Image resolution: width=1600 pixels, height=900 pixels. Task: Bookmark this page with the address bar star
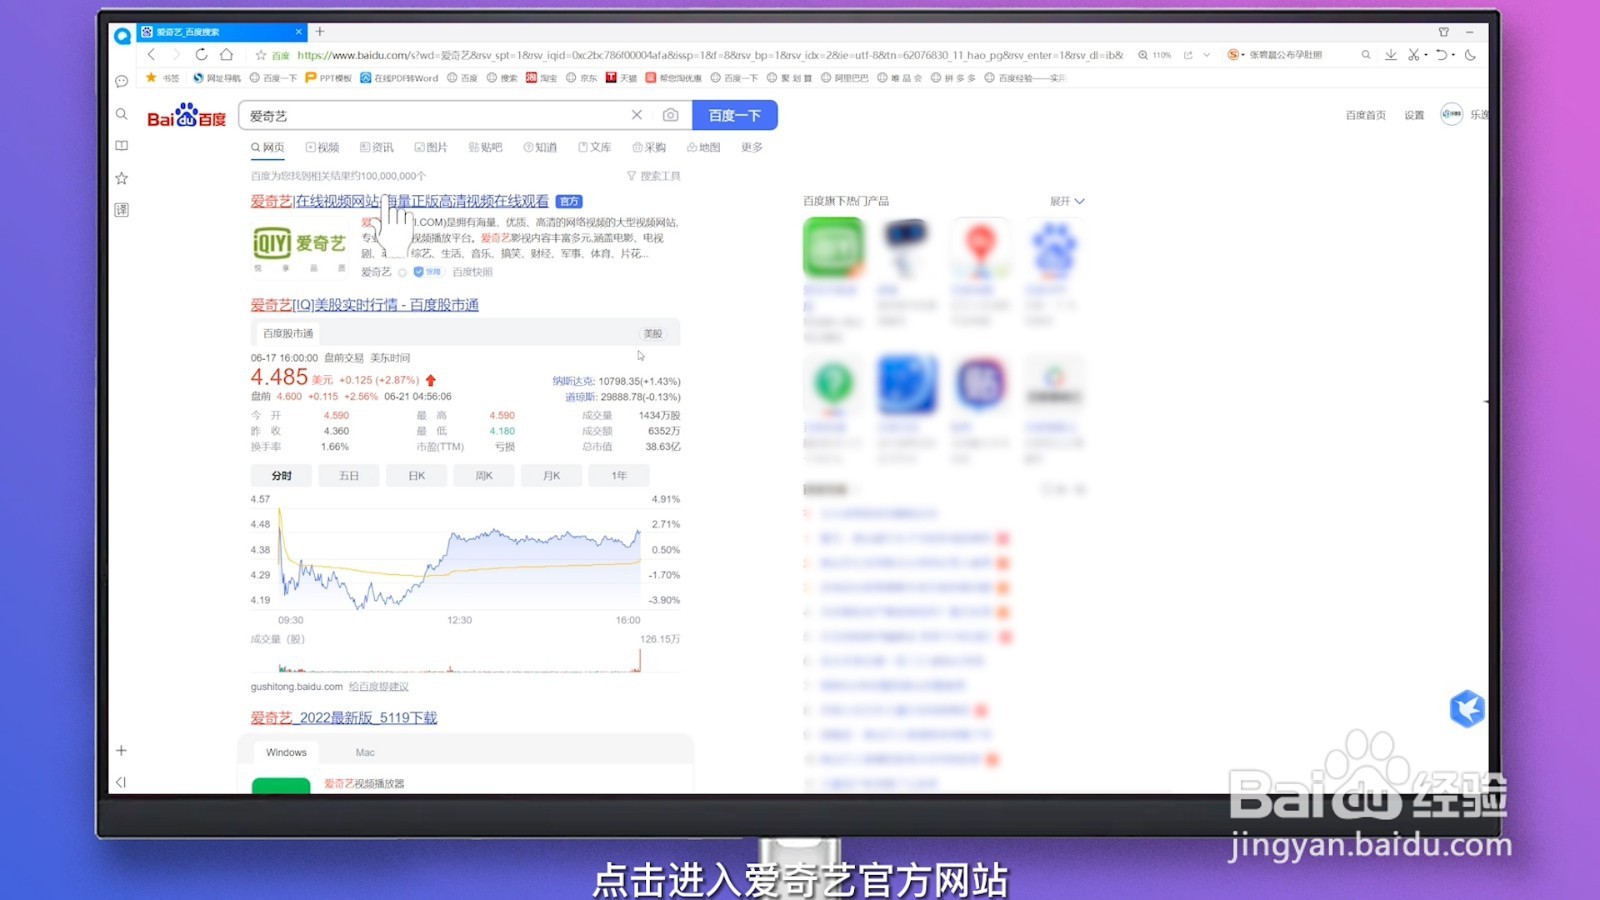point(261,56)
